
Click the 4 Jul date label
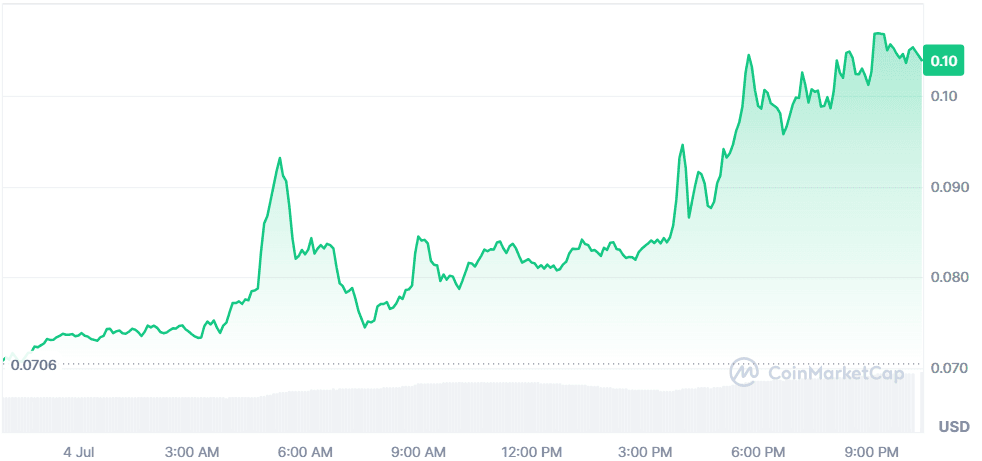tap(79, 451)
